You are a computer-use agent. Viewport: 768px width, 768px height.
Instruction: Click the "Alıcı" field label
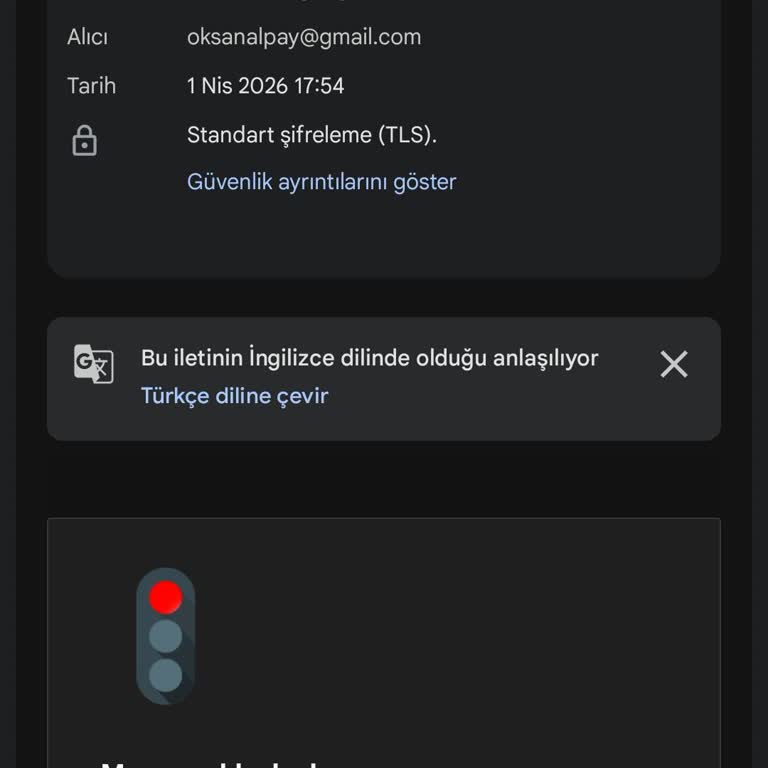[x=87, y=37]
